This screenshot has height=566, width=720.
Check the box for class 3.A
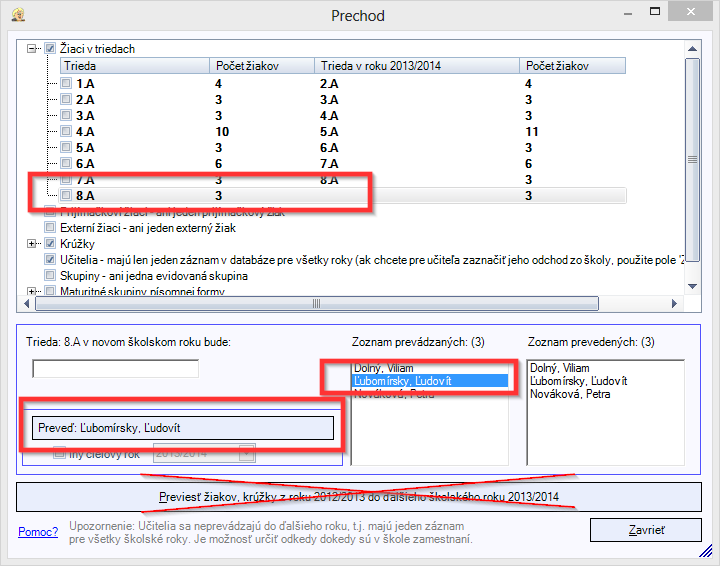(x=66, y=115)
